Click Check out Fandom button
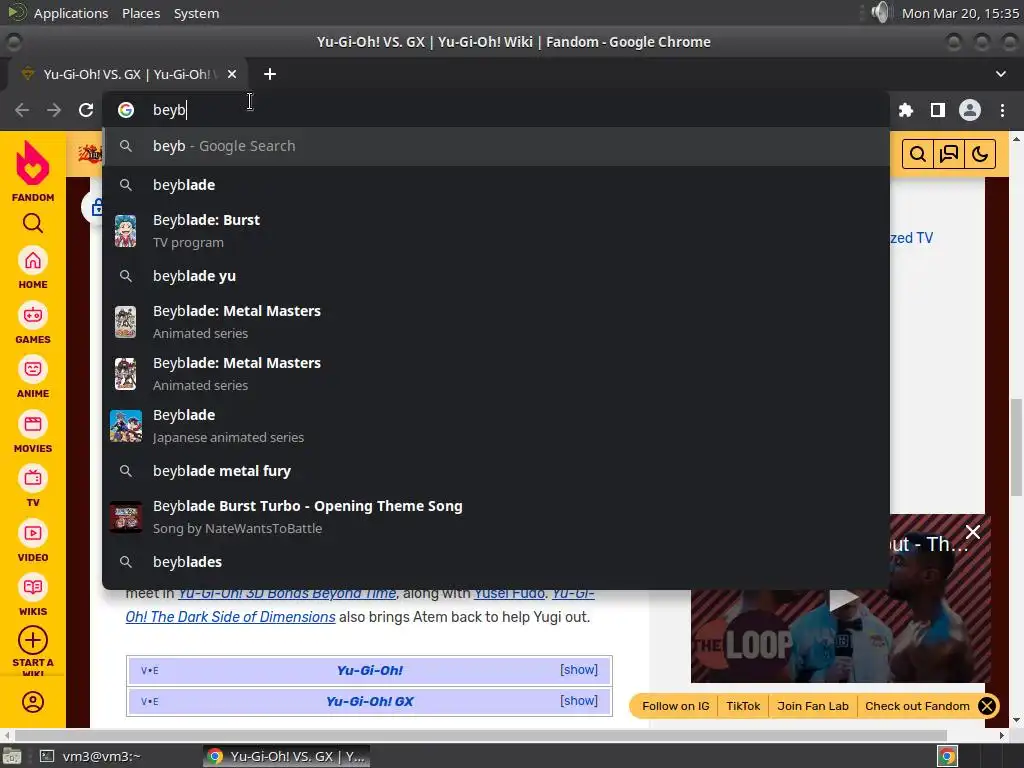The width and height of the screenshot is (1024, 768). tap(917, 706)
